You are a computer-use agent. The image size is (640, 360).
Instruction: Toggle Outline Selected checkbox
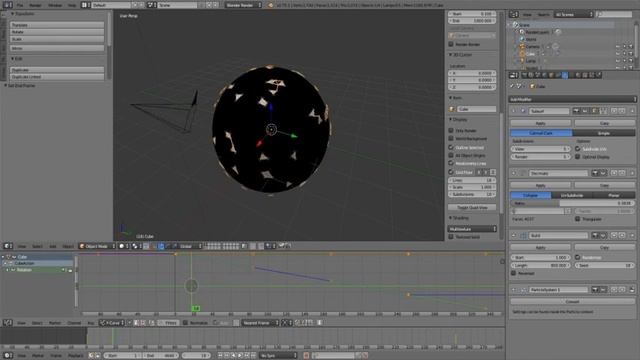(451, 147)
